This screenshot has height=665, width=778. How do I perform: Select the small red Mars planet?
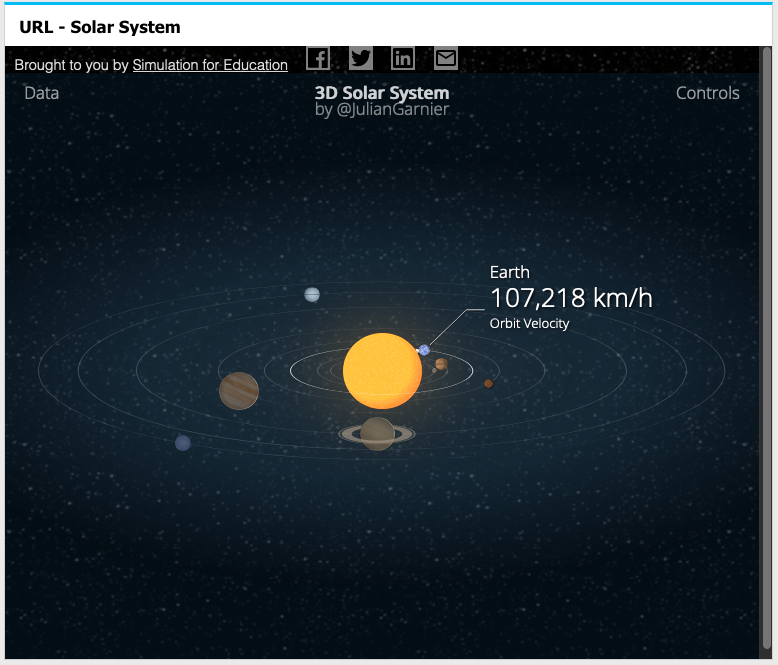pyautogui.click(x=489, y=384)
